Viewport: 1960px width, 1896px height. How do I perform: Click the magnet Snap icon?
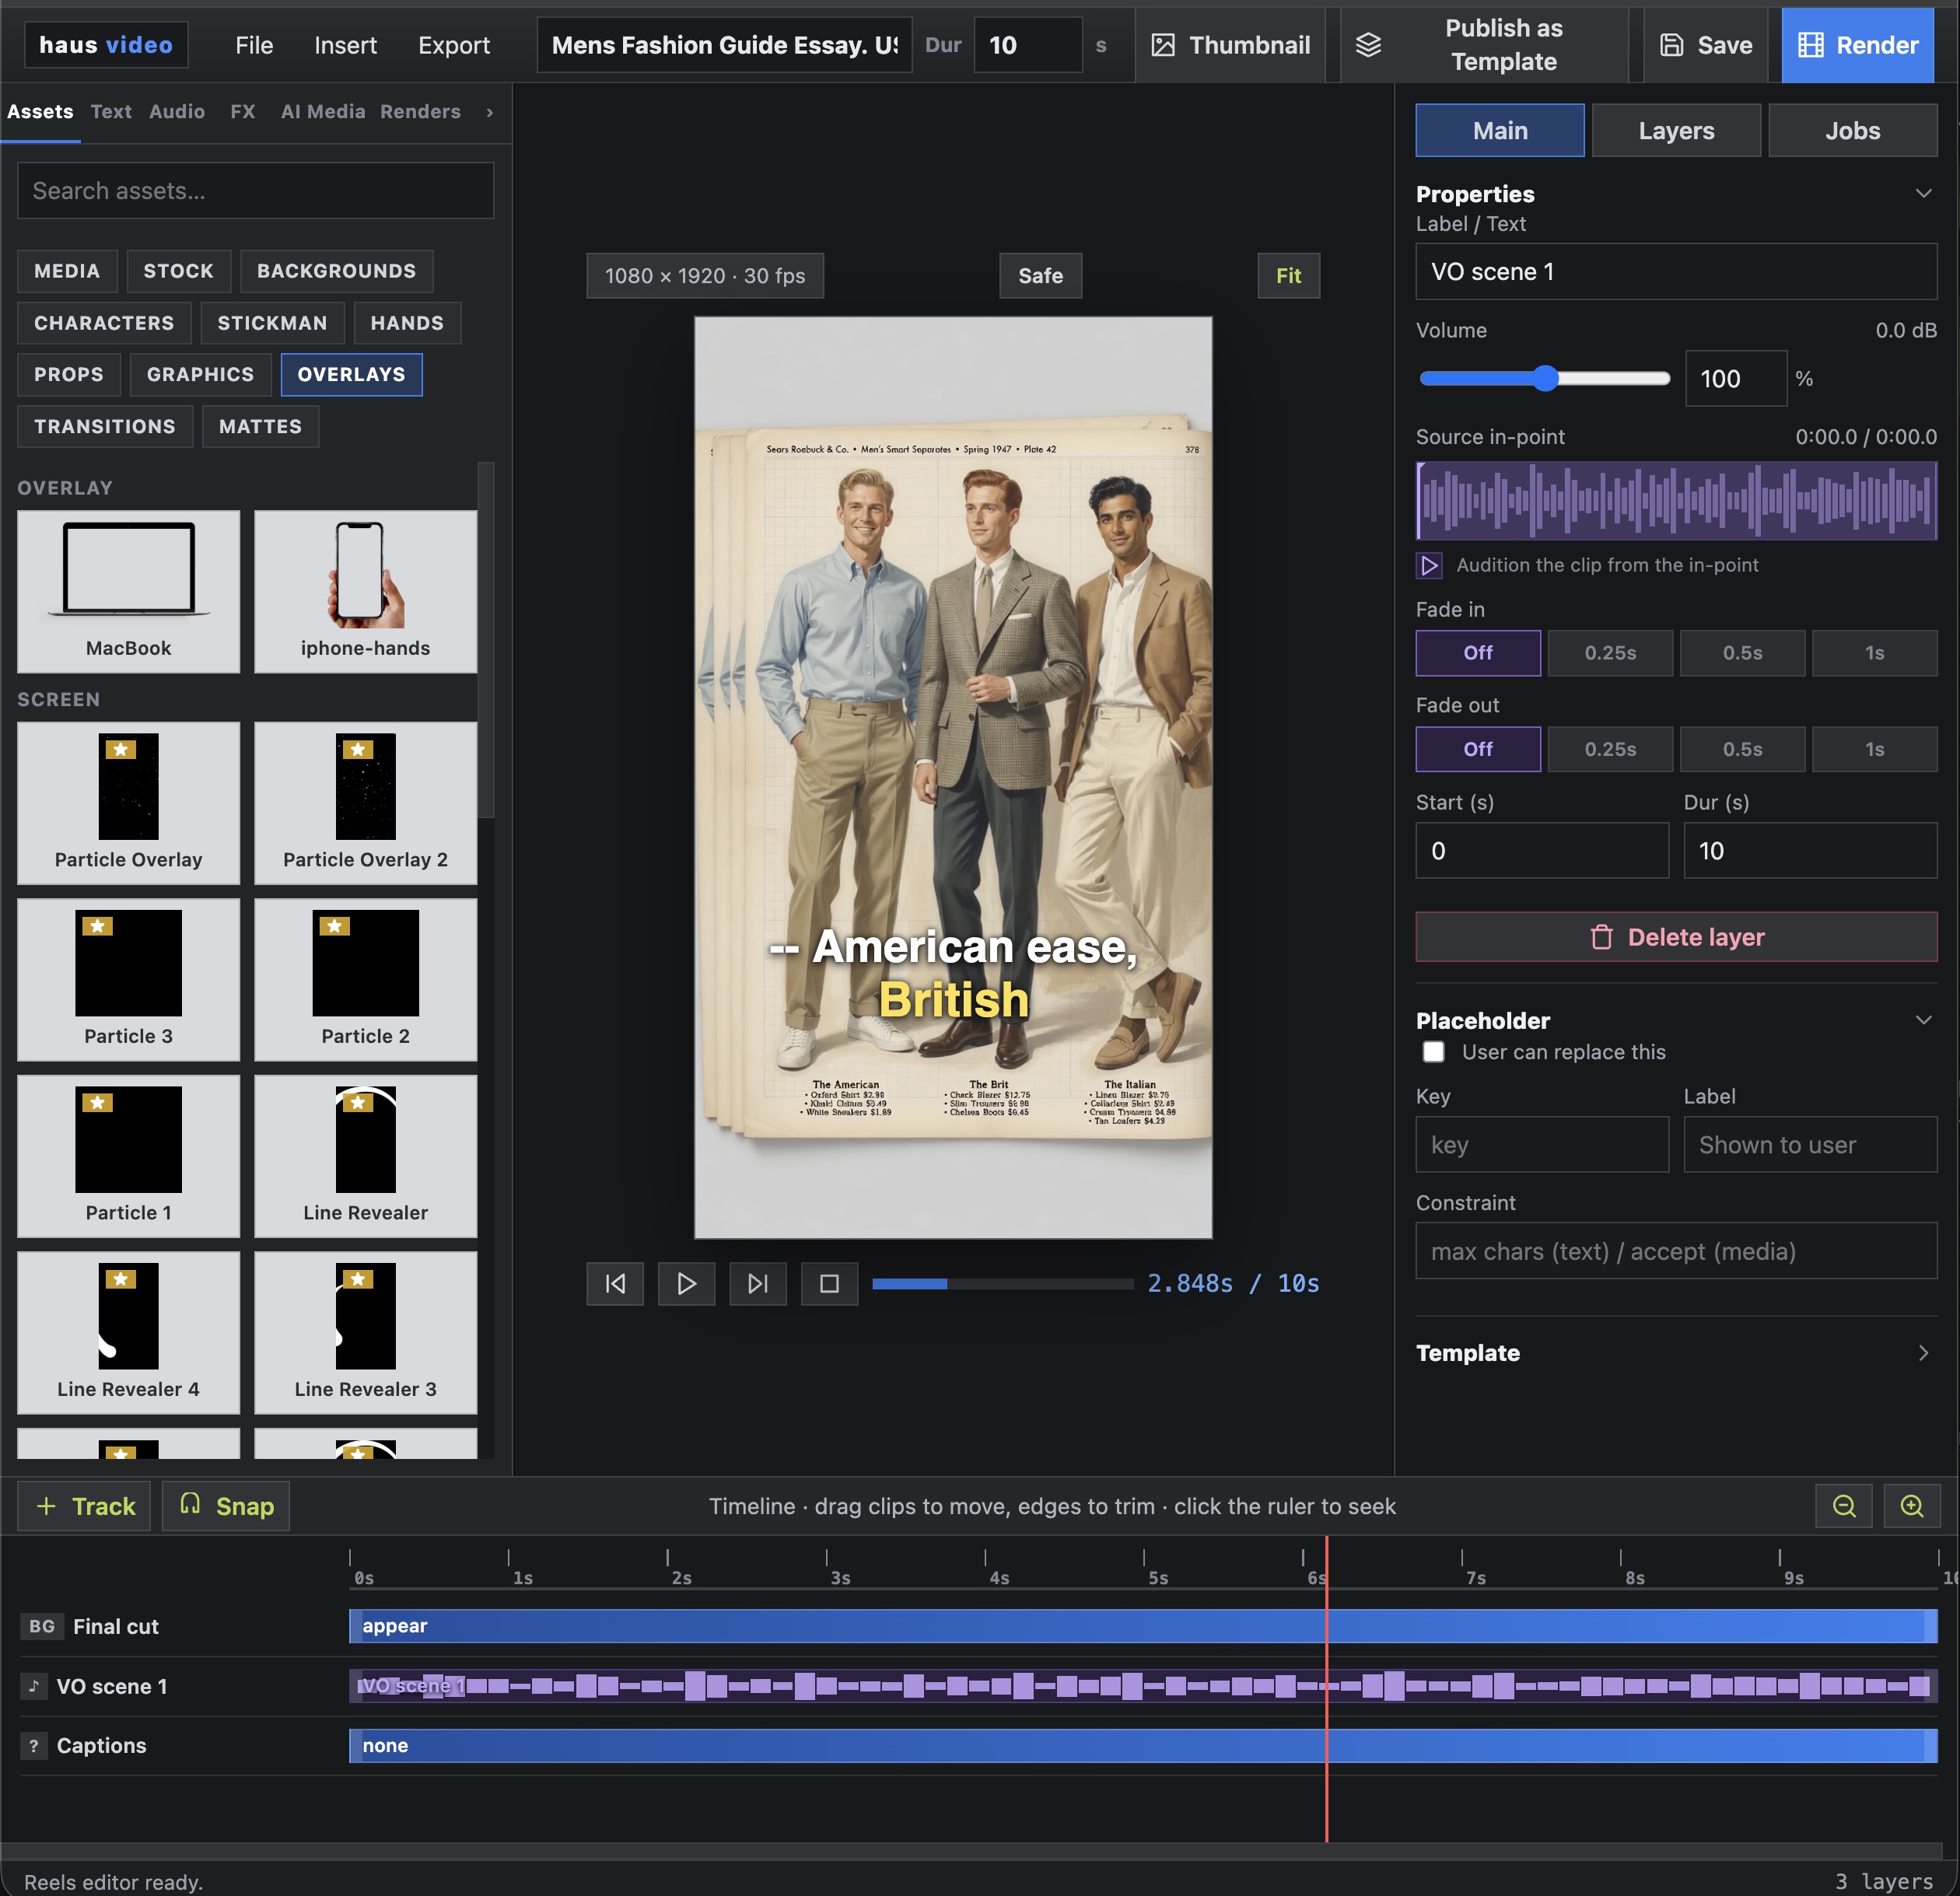click(x=190, y=1504)
